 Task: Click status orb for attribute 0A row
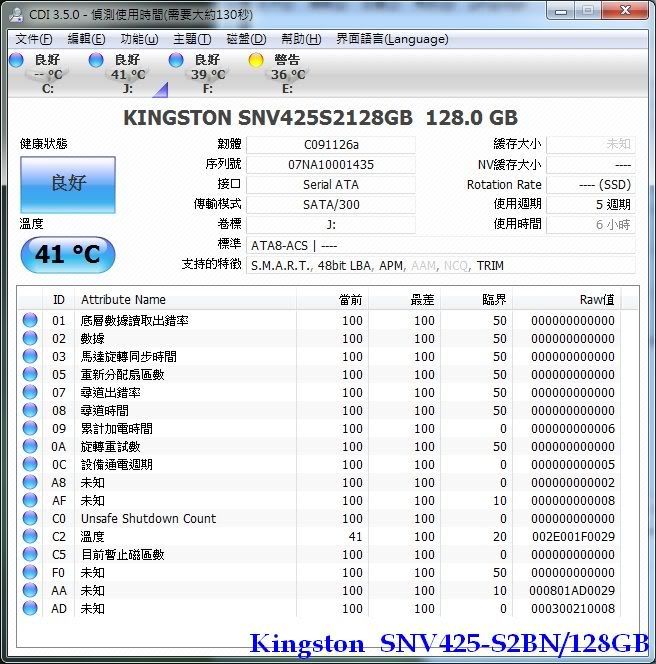[x=30, y=446]
